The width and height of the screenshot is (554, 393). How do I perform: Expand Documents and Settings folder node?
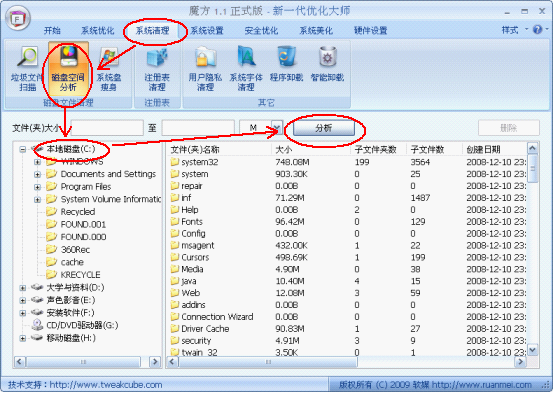[37, 174]
